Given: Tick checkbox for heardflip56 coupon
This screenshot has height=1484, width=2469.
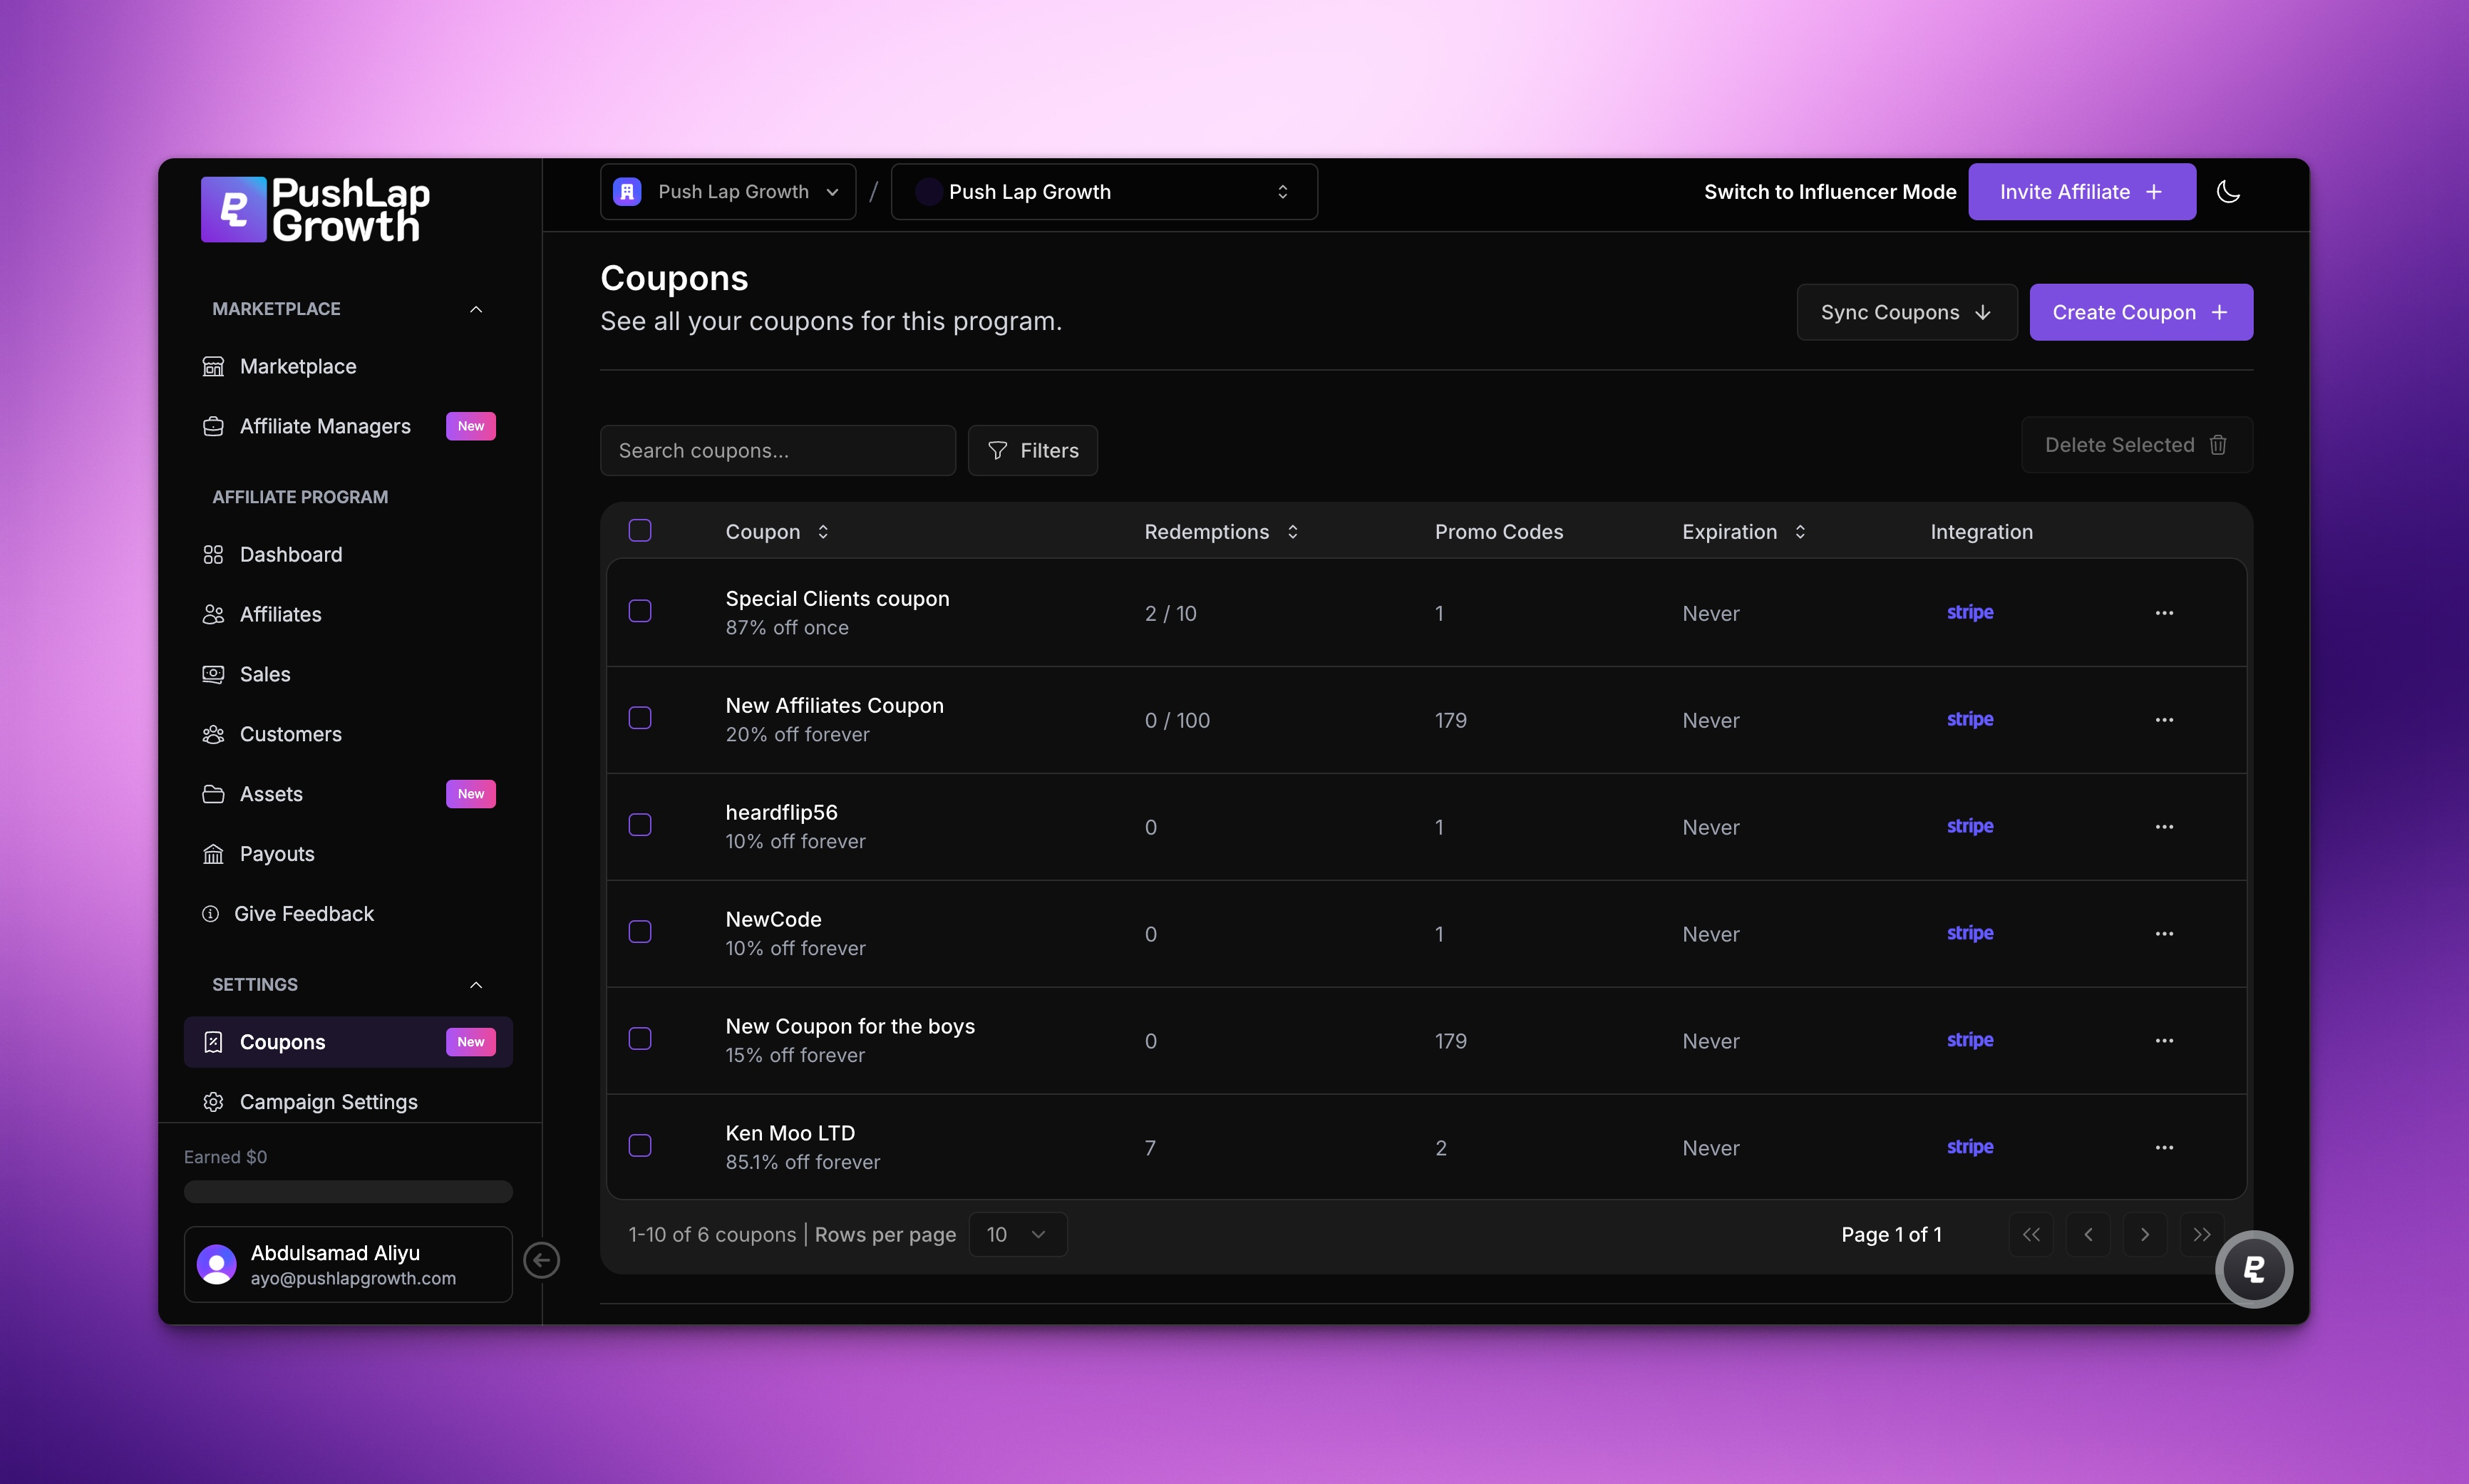Looking at the screenshot, I should [x=640, y=825].
